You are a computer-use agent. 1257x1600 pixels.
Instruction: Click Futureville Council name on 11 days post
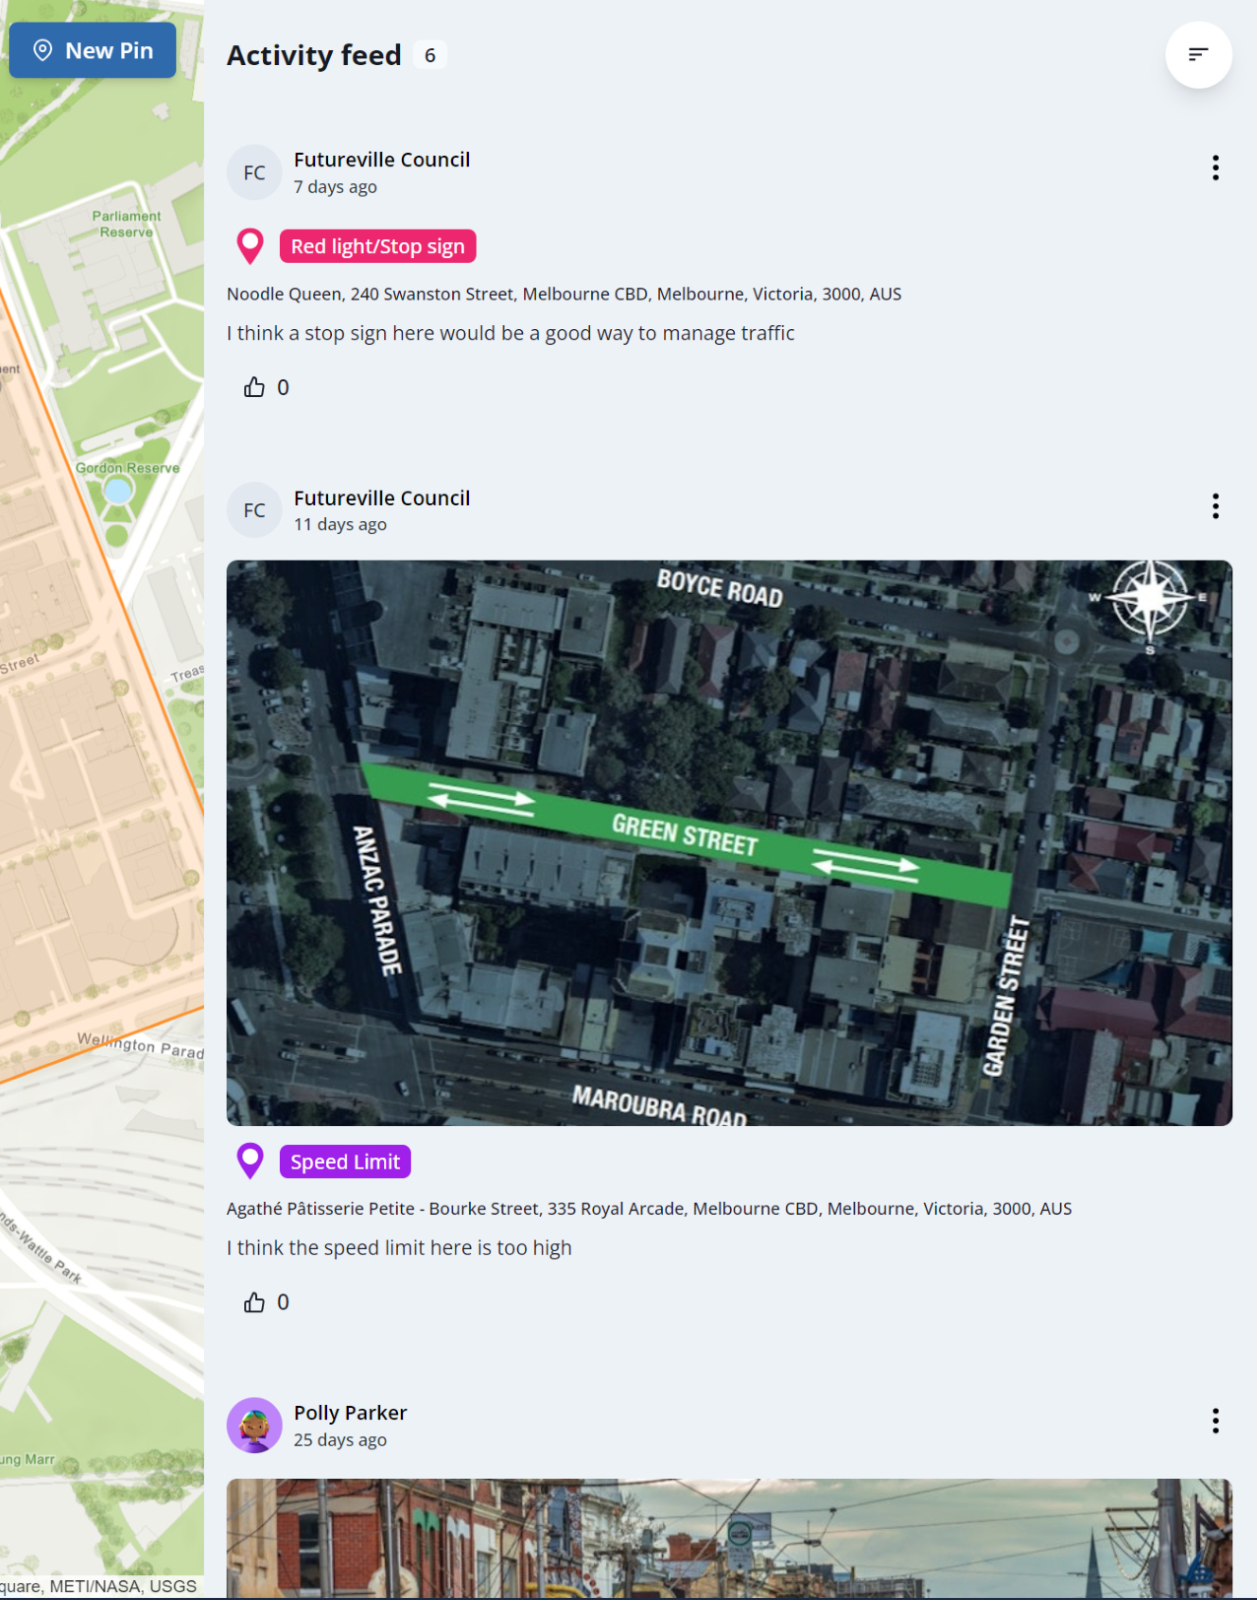click(382, 498)
